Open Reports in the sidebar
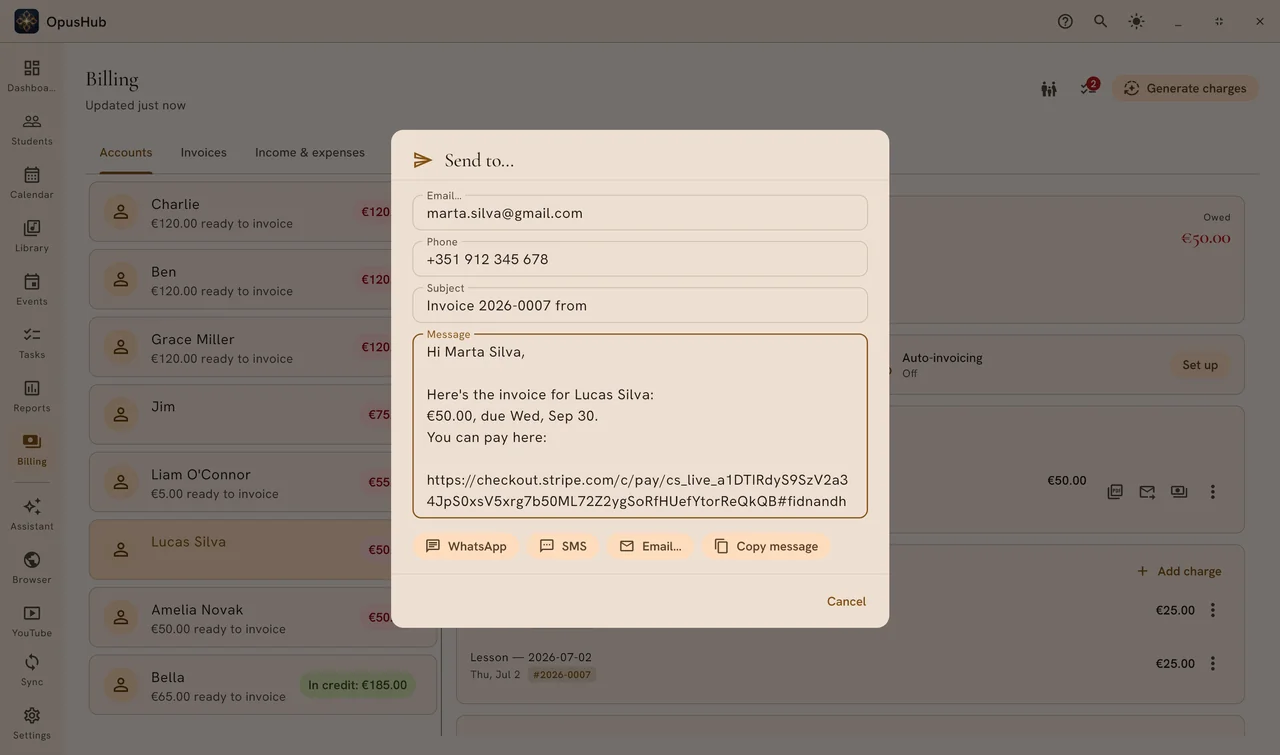1280x755 pixels. [32, 395]
